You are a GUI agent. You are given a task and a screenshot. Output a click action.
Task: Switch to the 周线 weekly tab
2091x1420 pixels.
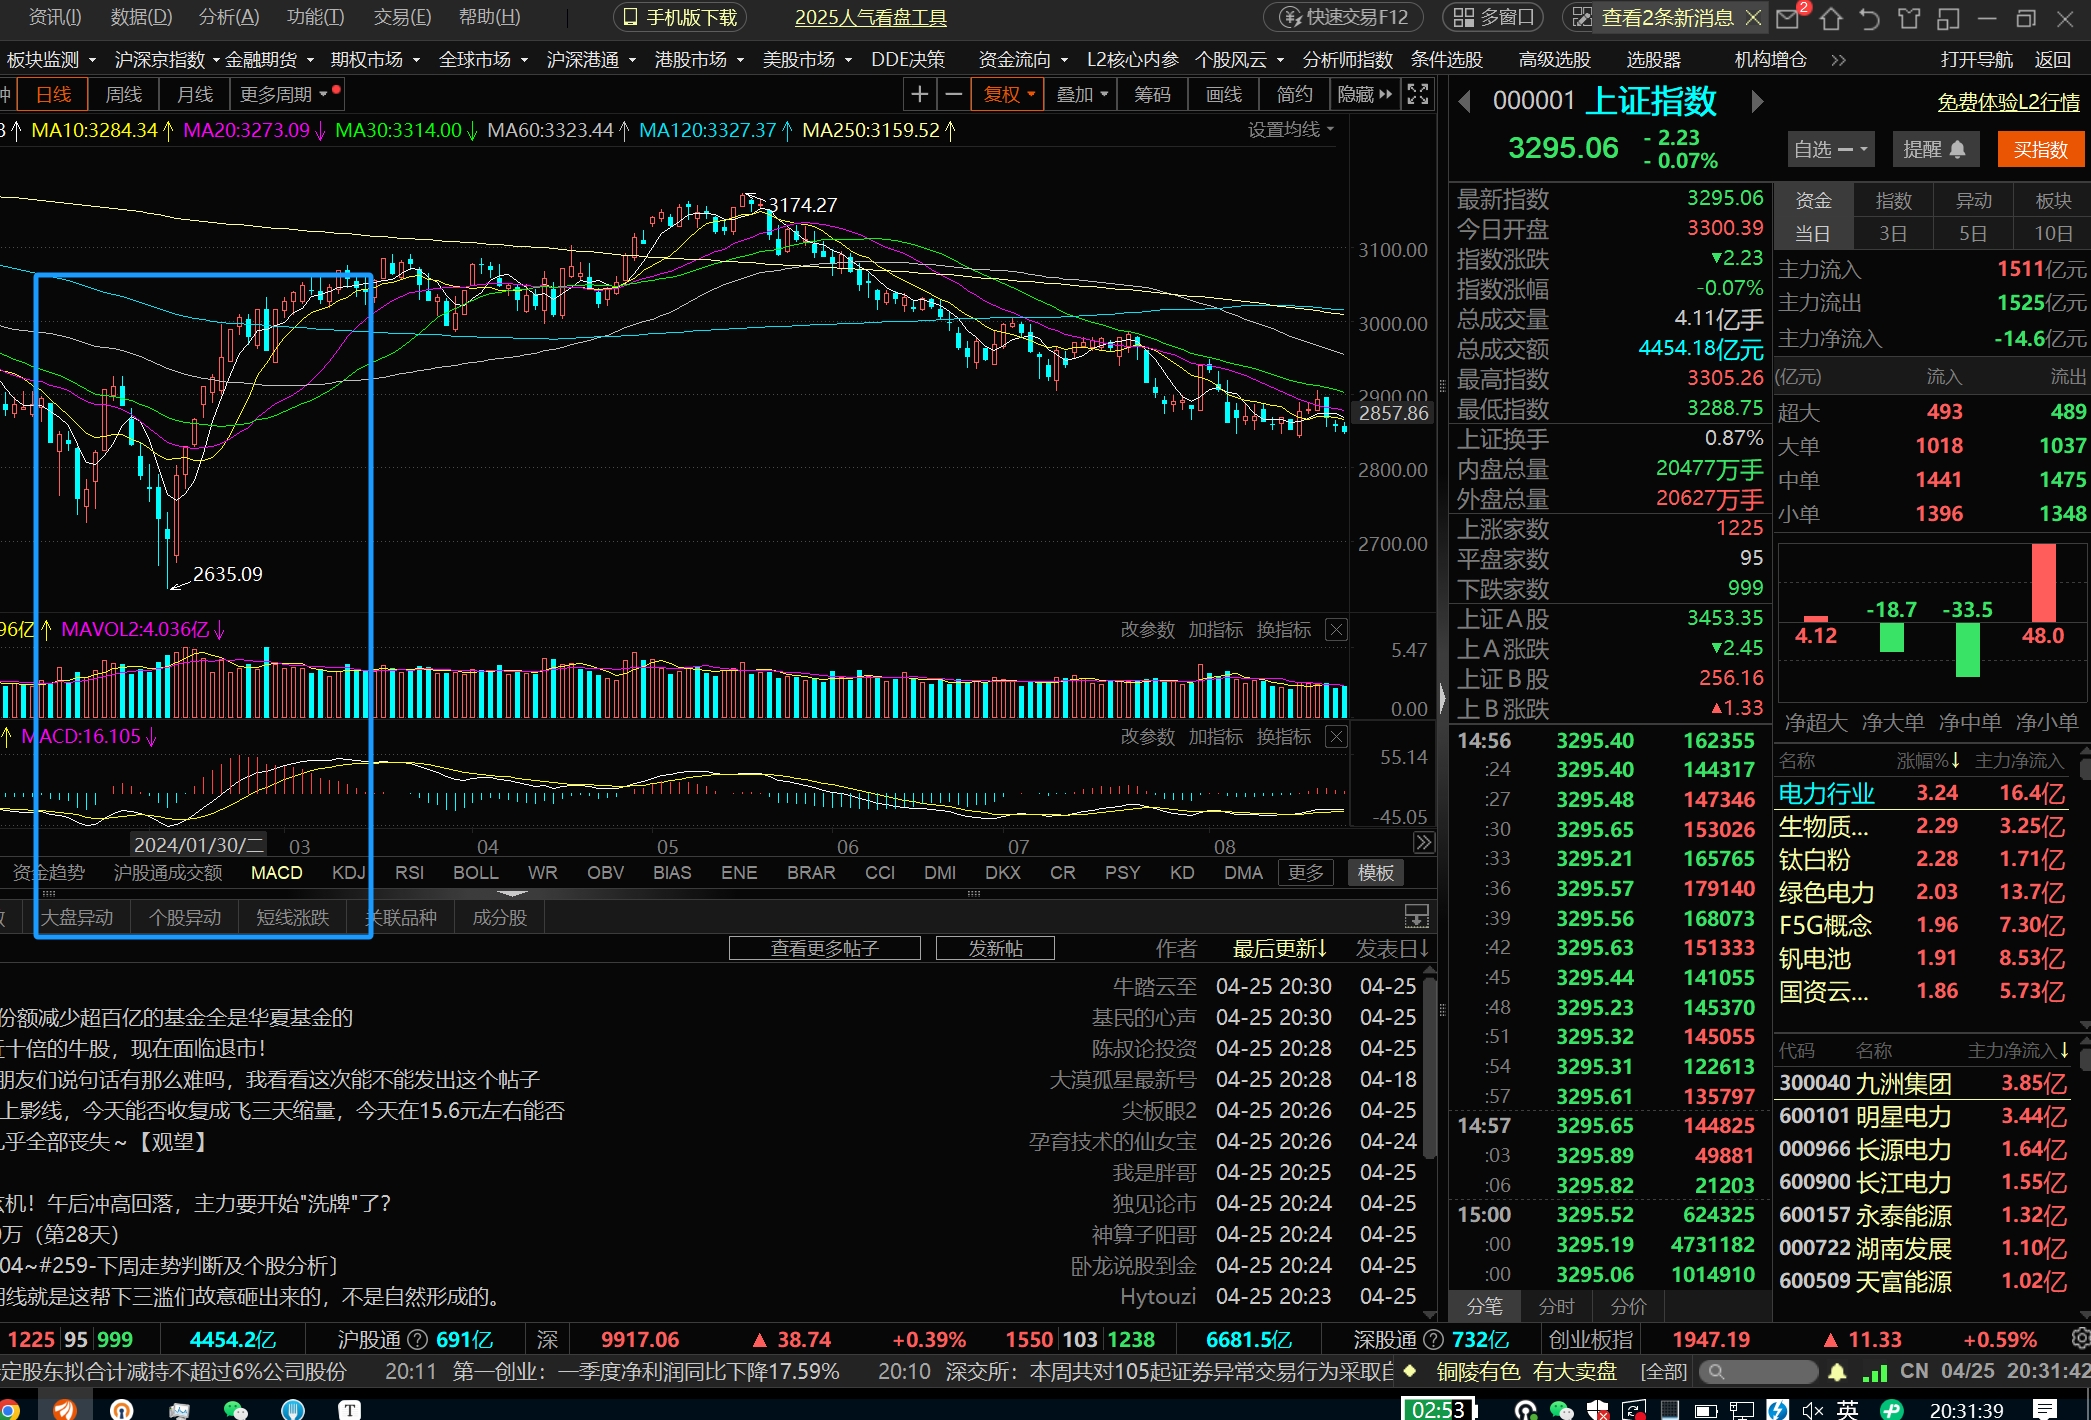pyautogui.click(x=124, y=95)
